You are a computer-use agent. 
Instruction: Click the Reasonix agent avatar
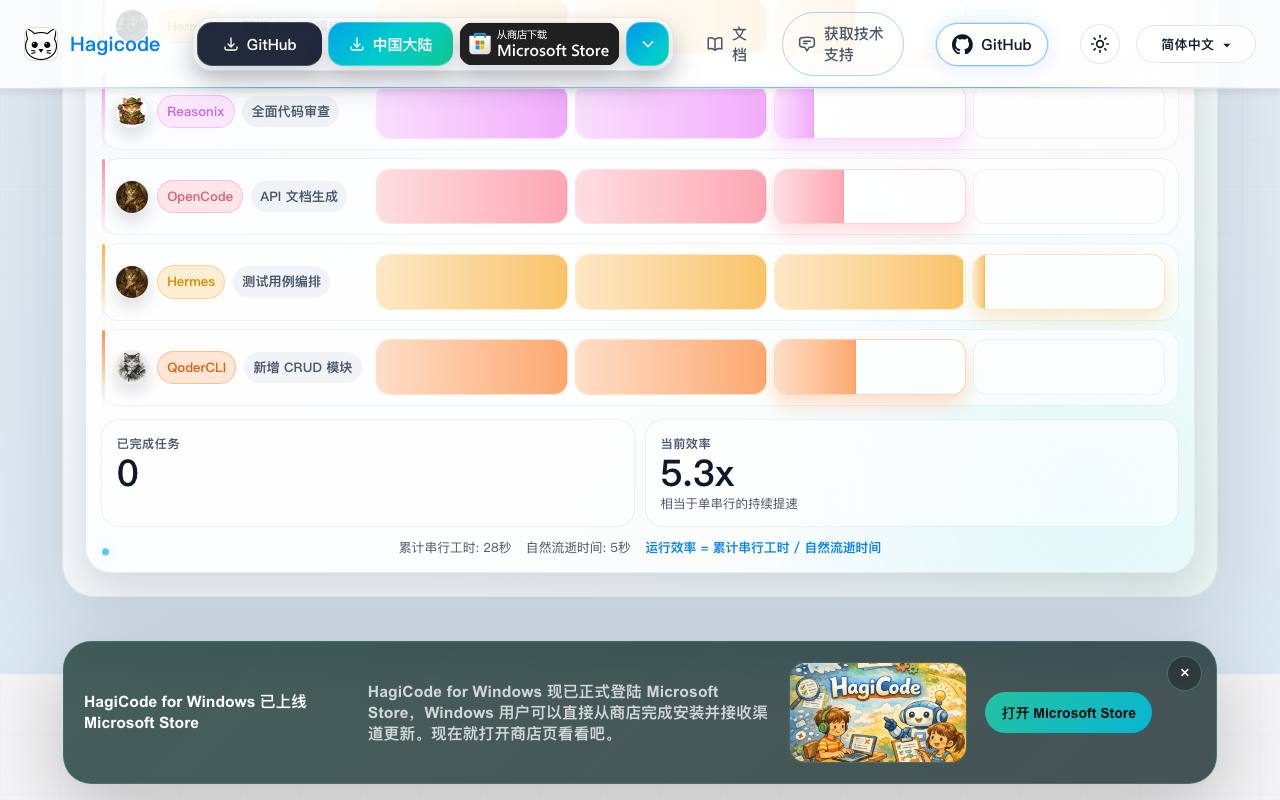pos(132,111)
